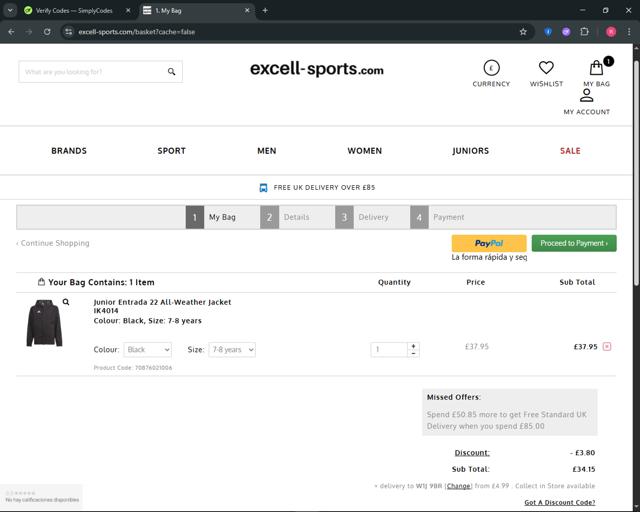Viewport: 640px width, 512px height.
Task: Open the Size dropdown showing 7-8 years
Action: (x=232, y=350)
